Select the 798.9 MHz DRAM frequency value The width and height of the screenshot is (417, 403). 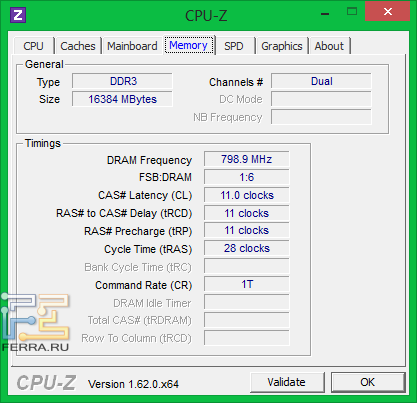pos(247,159)
